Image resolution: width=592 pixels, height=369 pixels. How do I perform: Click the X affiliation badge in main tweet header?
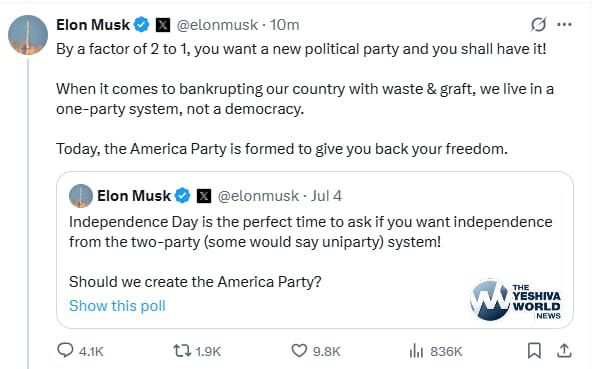coord(163,25)
